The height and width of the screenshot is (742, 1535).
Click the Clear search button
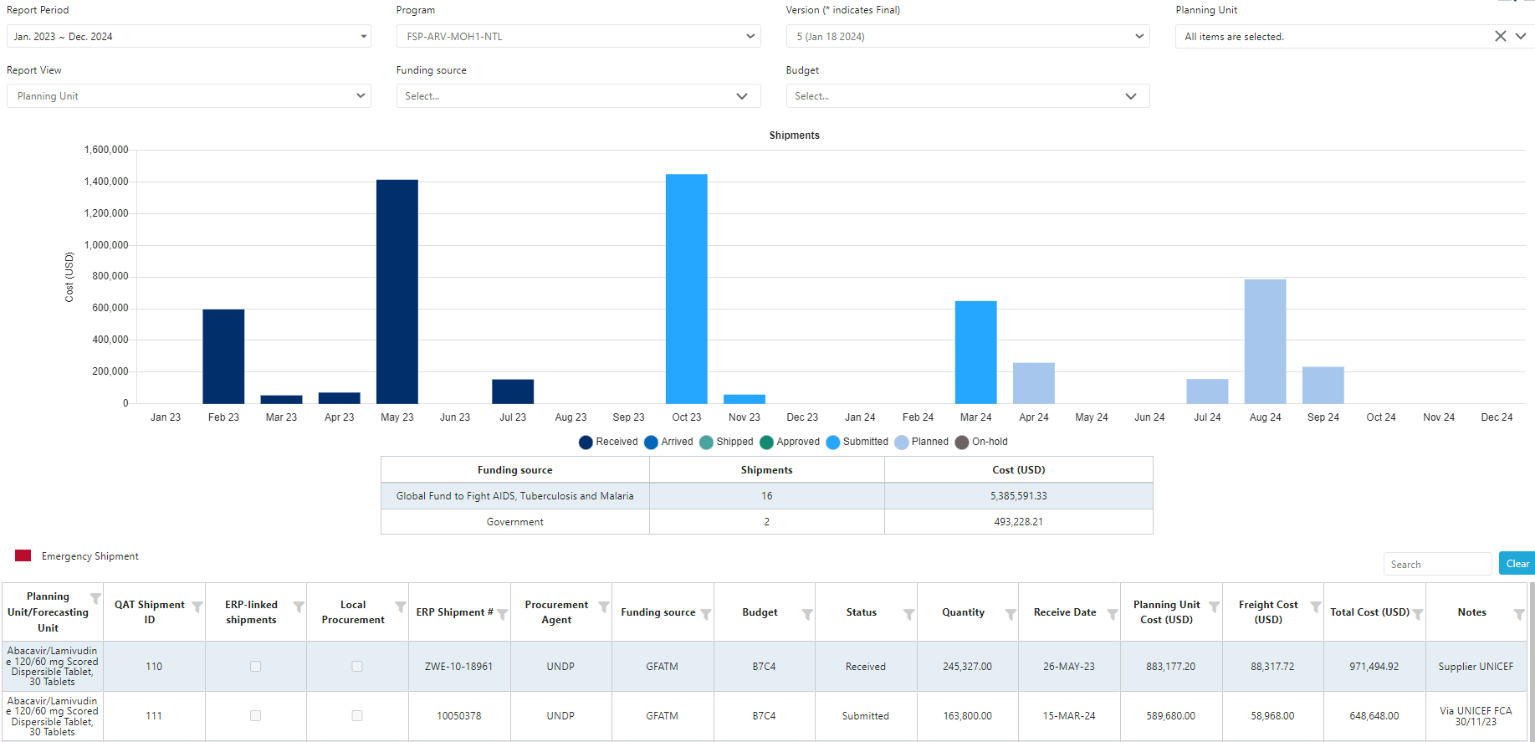click(x=1517, y=564)
